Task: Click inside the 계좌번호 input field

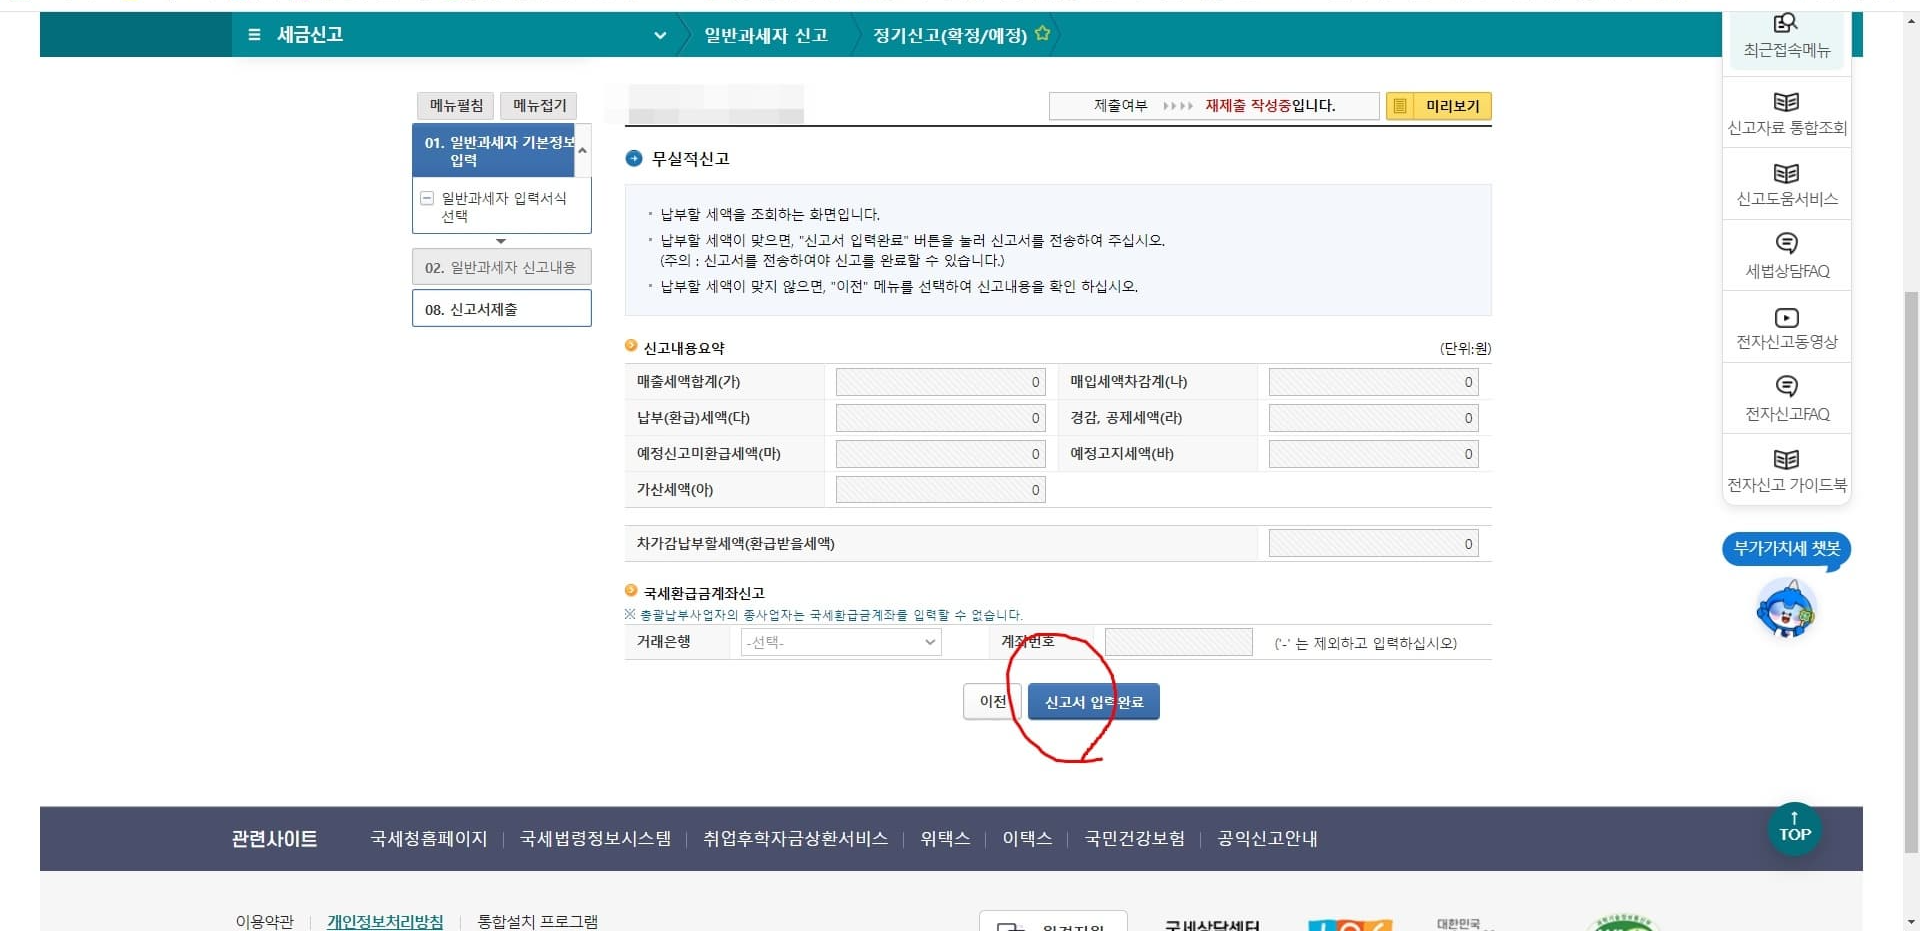Action: point(1177,642)
